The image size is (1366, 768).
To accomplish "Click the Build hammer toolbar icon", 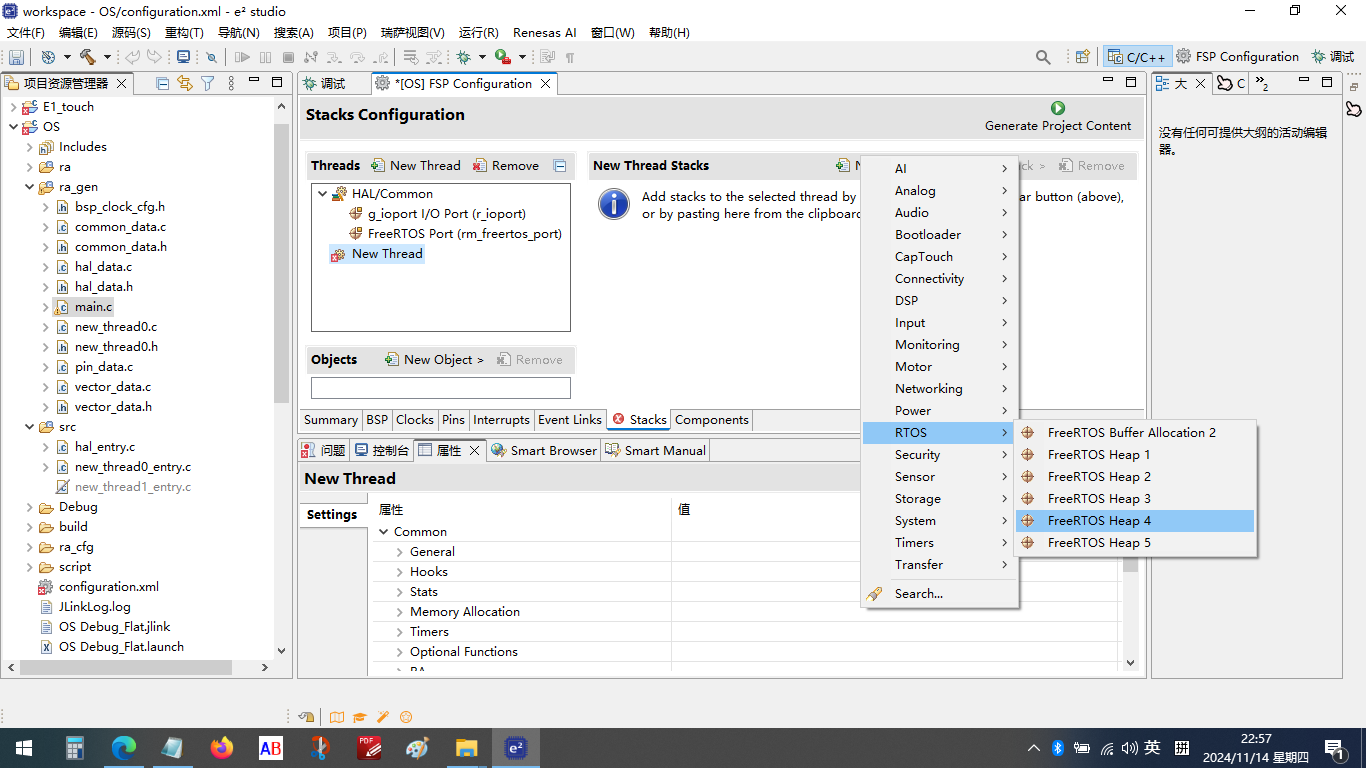I will (x=88, y=58).
